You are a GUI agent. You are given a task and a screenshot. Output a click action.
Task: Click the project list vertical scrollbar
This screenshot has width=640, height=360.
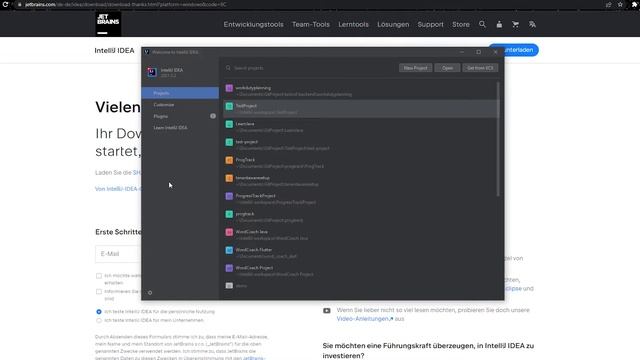[498, 139]
